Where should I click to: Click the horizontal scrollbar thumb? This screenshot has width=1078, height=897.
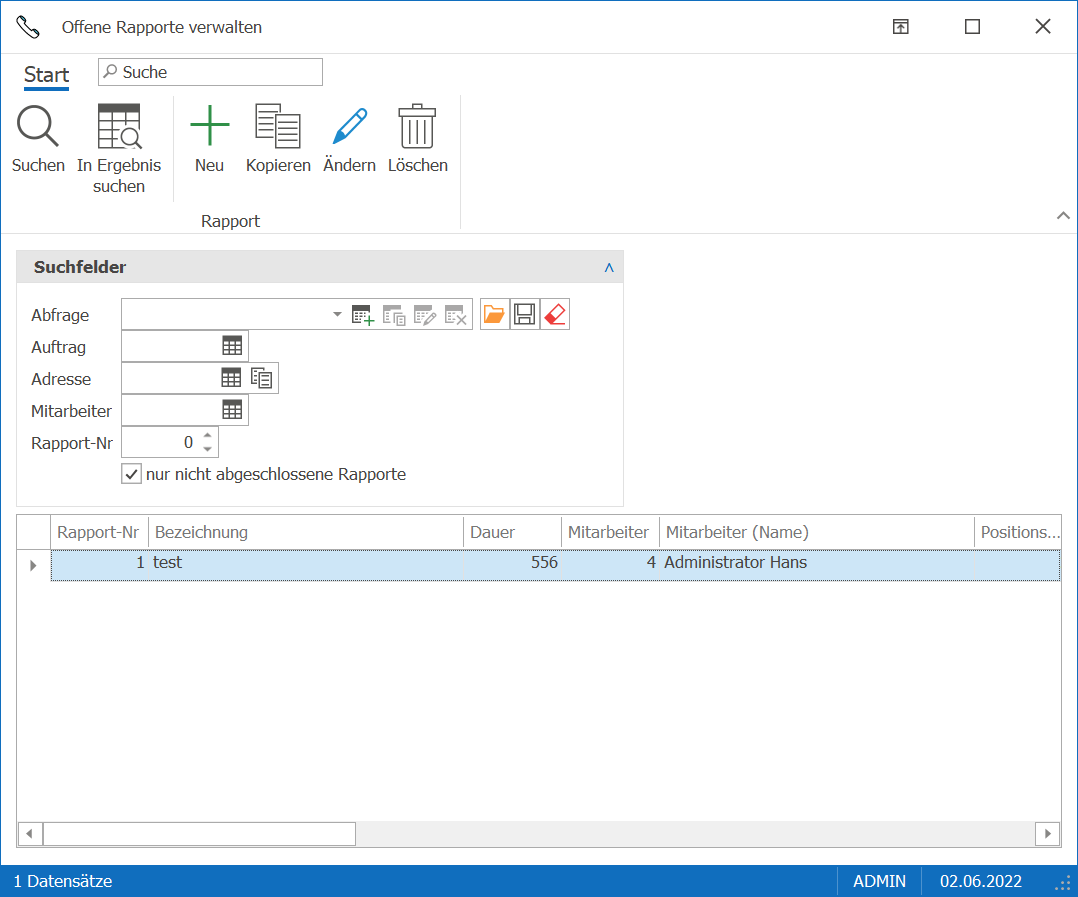pos(199,834)
